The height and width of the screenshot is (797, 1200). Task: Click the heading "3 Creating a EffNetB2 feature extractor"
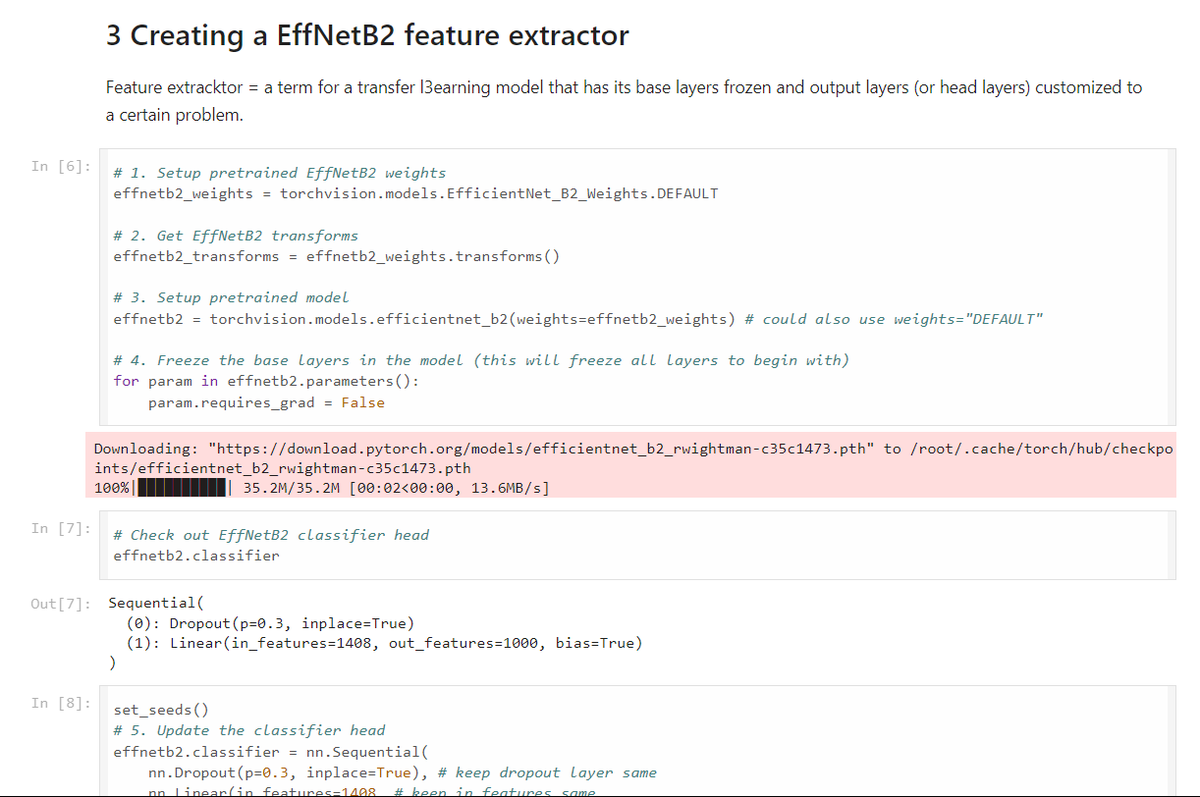click(x=367, y=36)
